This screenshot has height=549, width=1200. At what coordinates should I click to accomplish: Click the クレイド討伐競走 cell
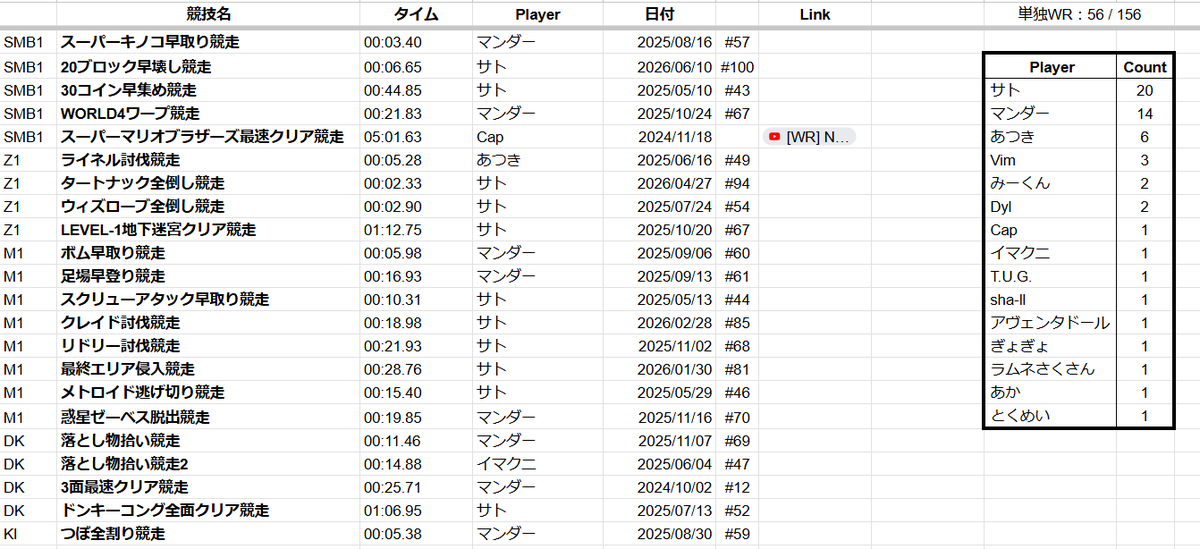(209, 322)
